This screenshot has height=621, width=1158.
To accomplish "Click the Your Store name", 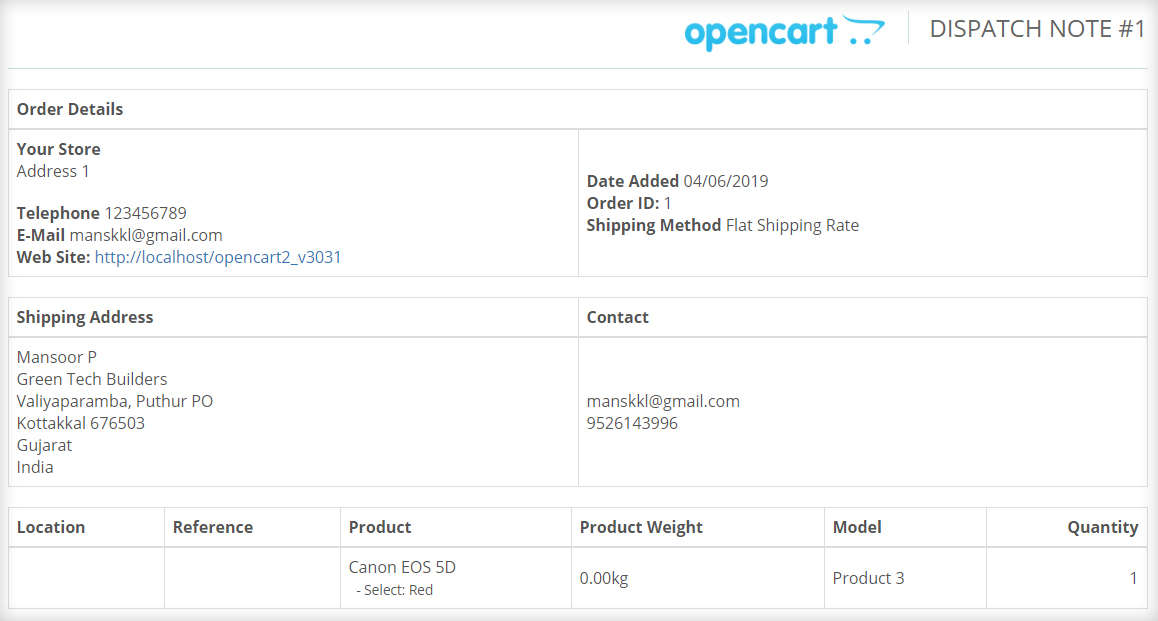I will click(58, 149).
